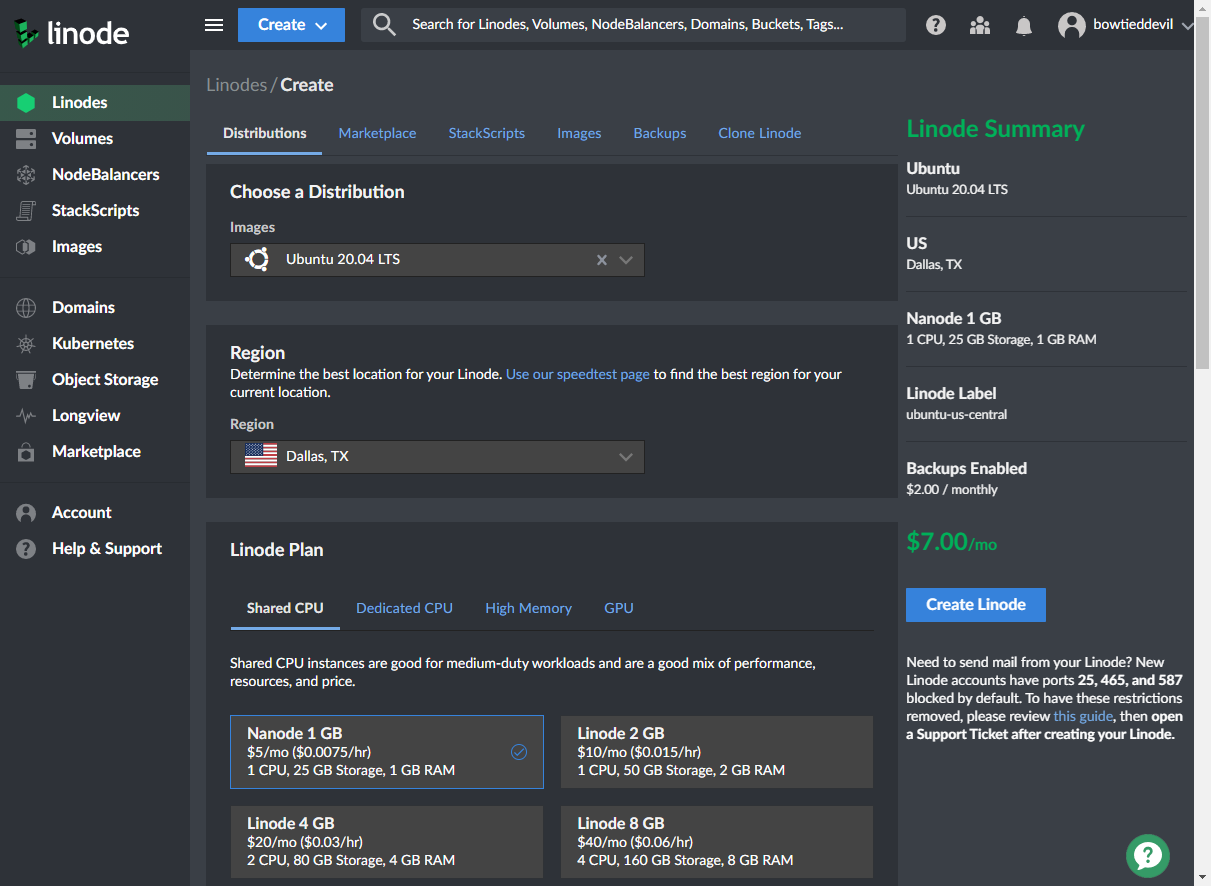
Task: Select the GPU plan tab
Action: [619, 608]
